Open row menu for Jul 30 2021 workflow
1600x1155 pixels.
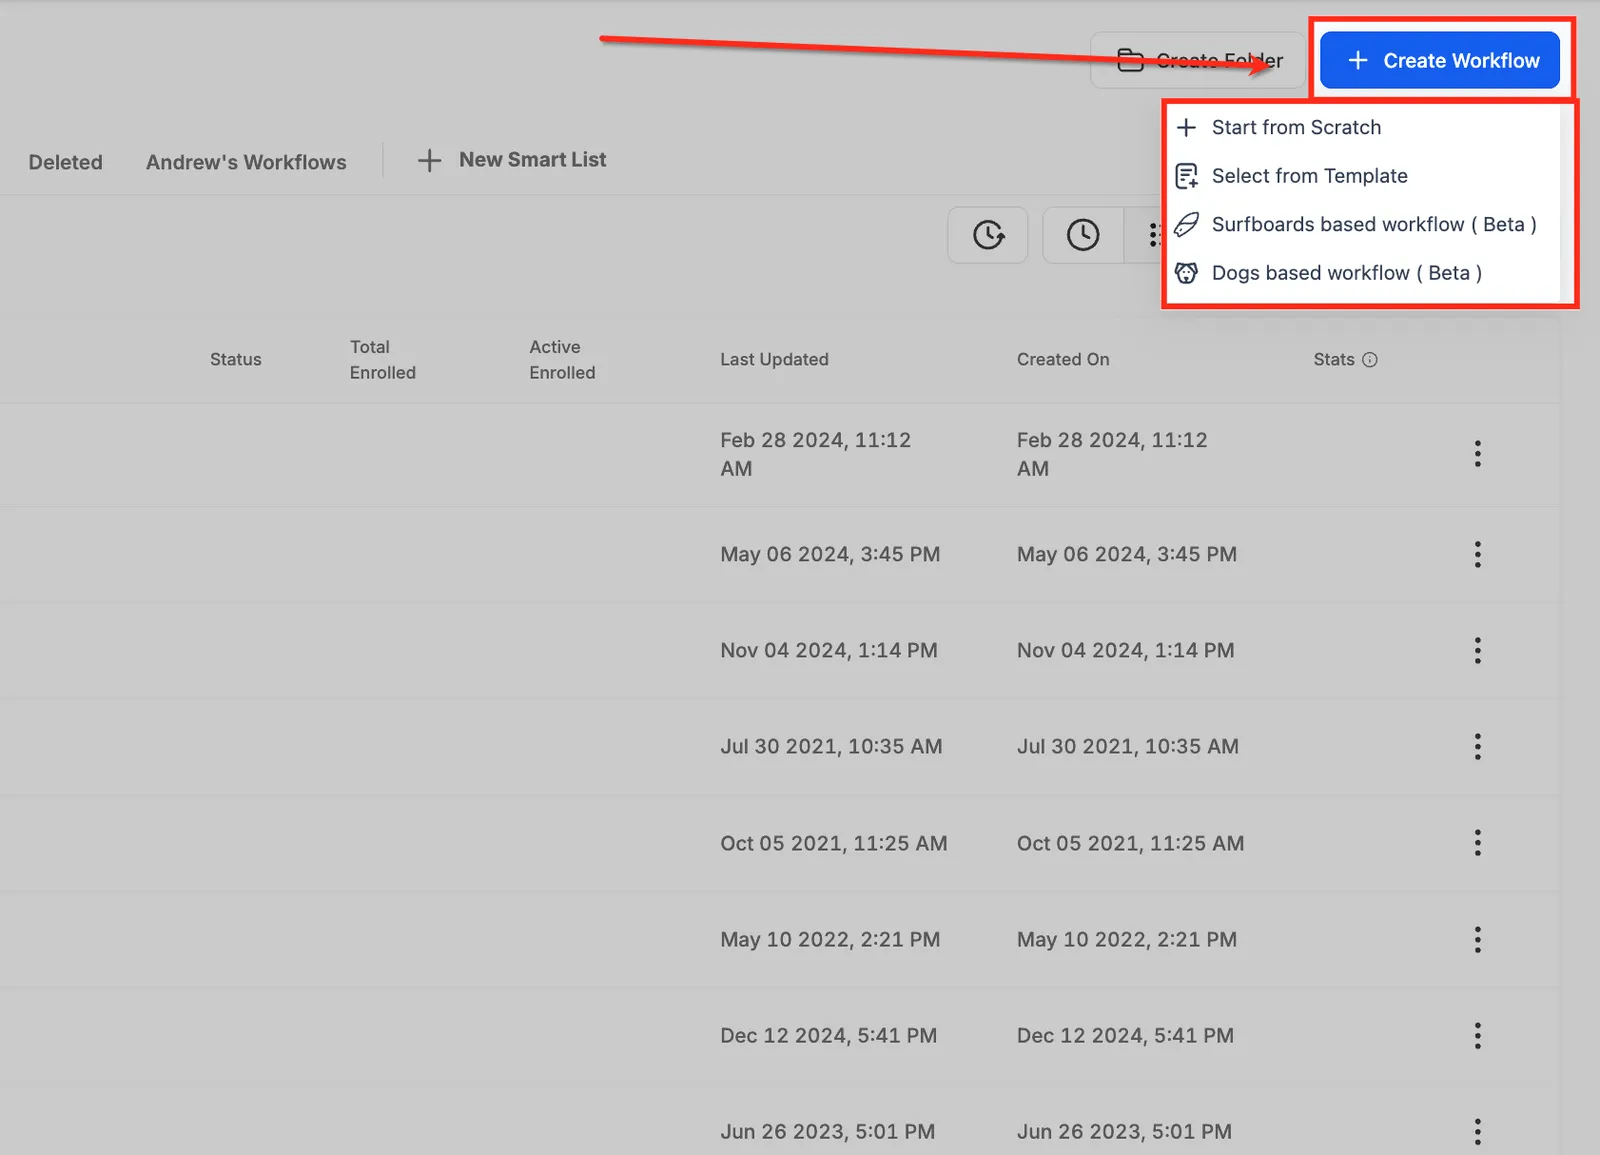click(x=1477, y=747)
